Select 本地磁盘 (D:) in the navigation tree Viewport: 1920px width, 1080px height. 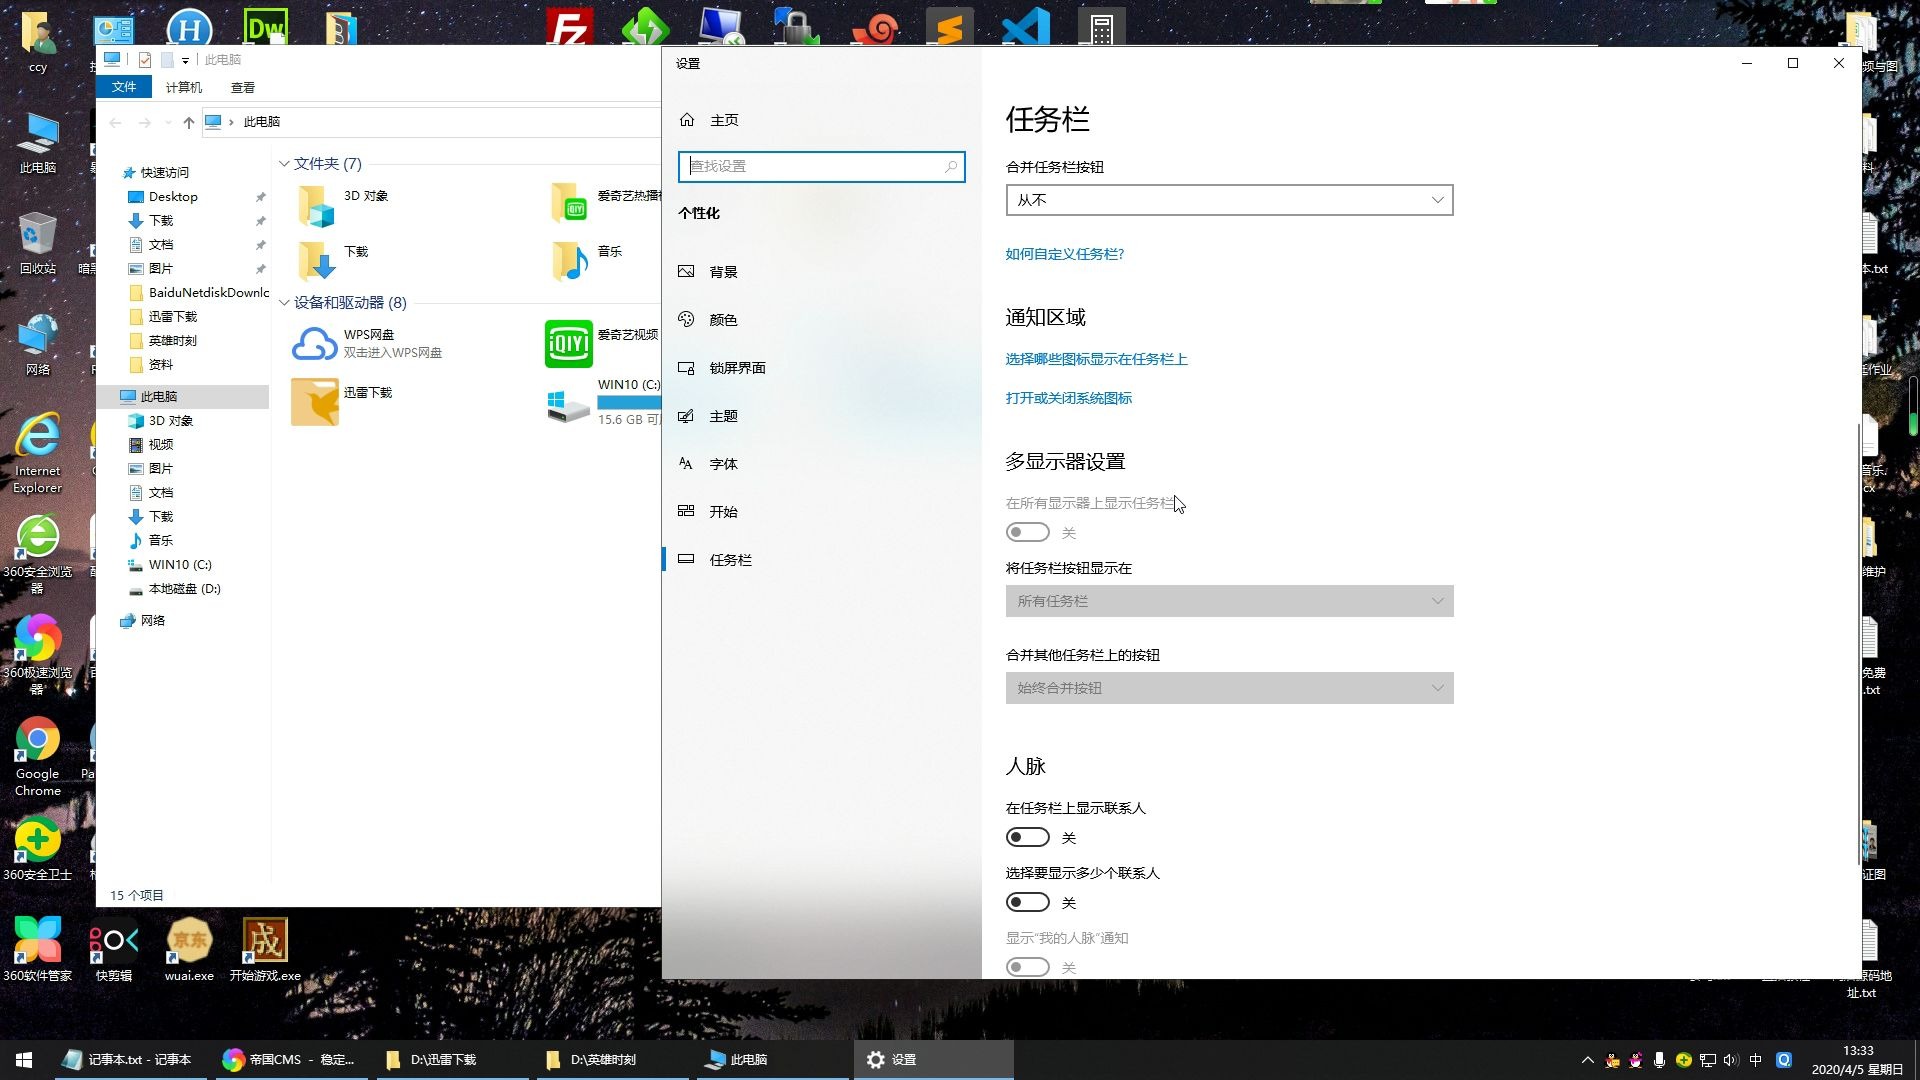click(184, 588)
